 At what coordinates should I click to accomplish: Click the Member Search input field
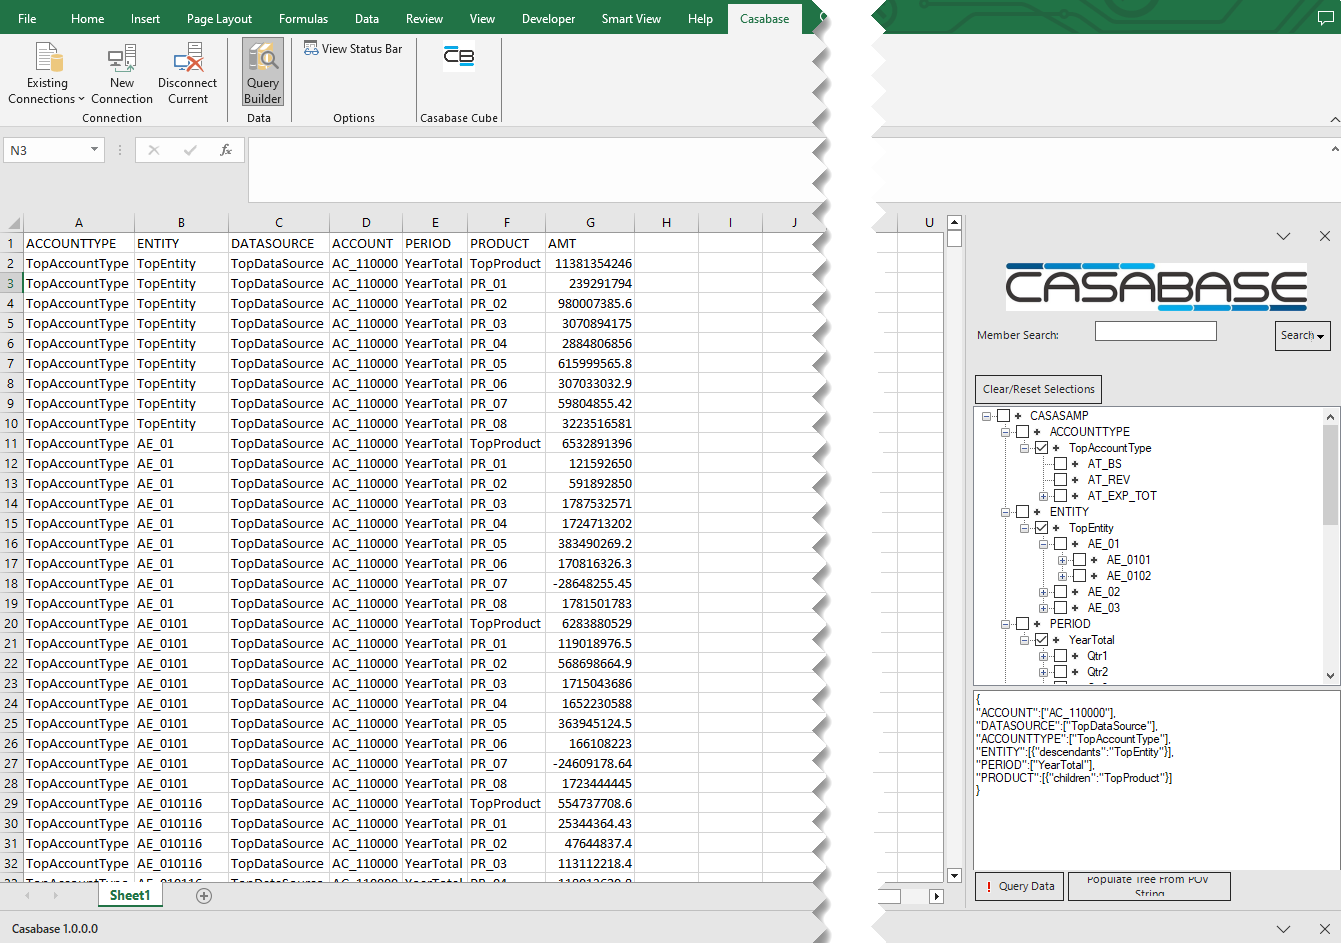point(1155,331)
